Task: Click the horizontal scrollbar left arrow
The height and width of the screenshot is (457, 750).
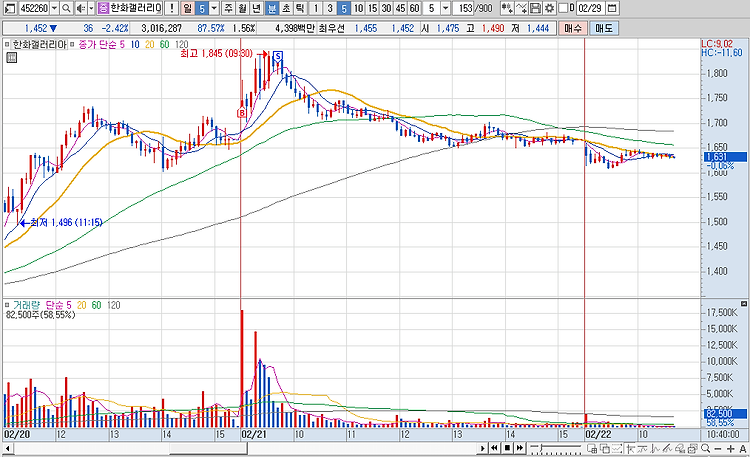Action: (x=8, y=448)
